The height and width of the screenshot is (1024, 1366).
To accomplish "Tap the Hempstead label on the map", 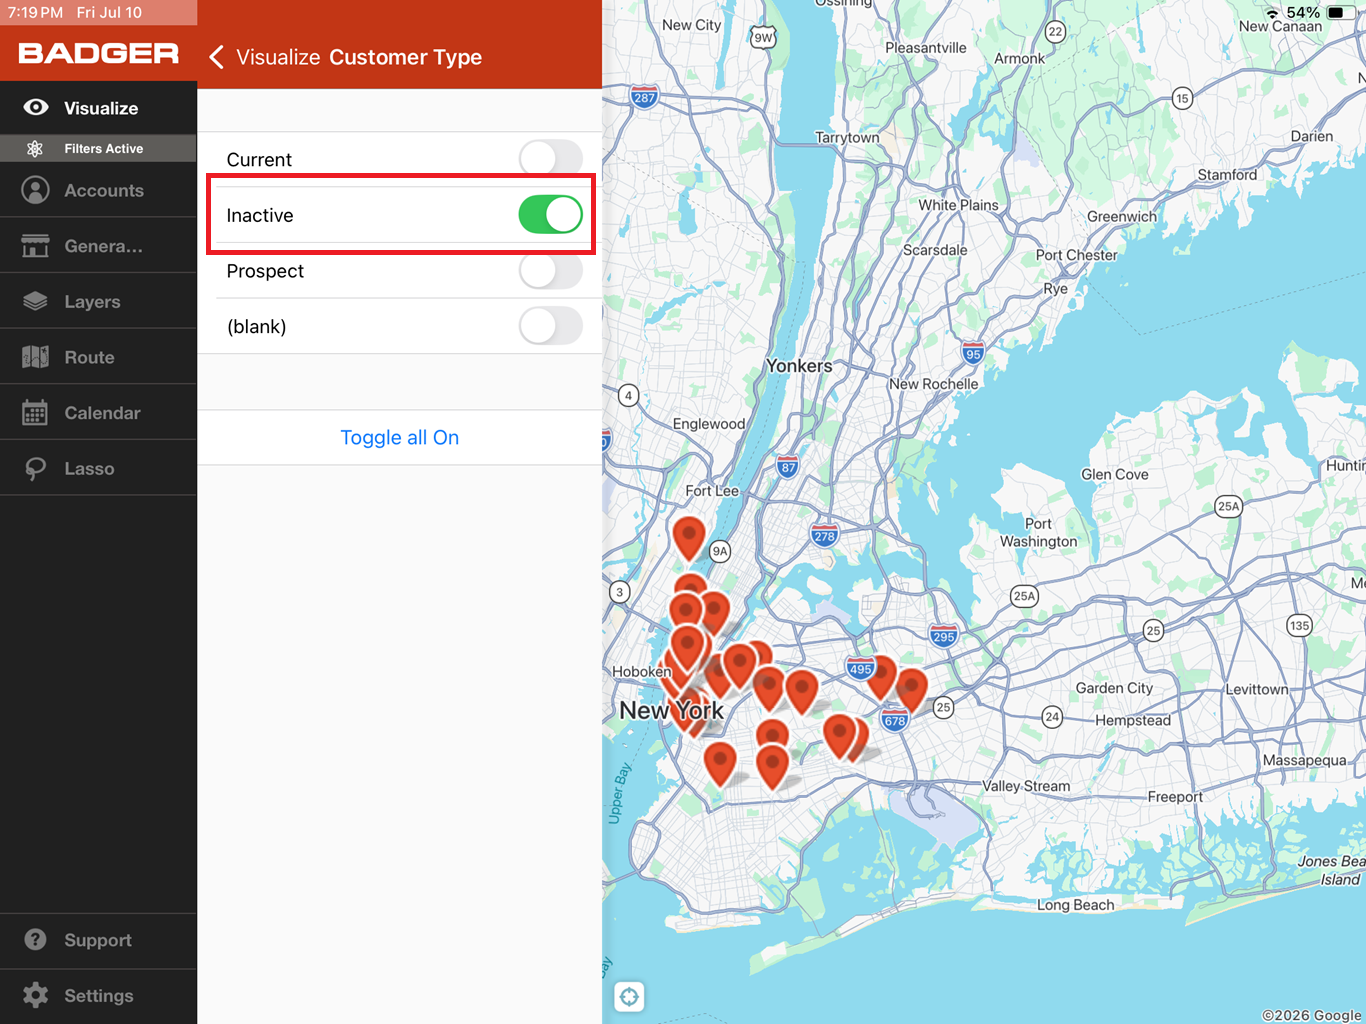I will [1133, 720].
